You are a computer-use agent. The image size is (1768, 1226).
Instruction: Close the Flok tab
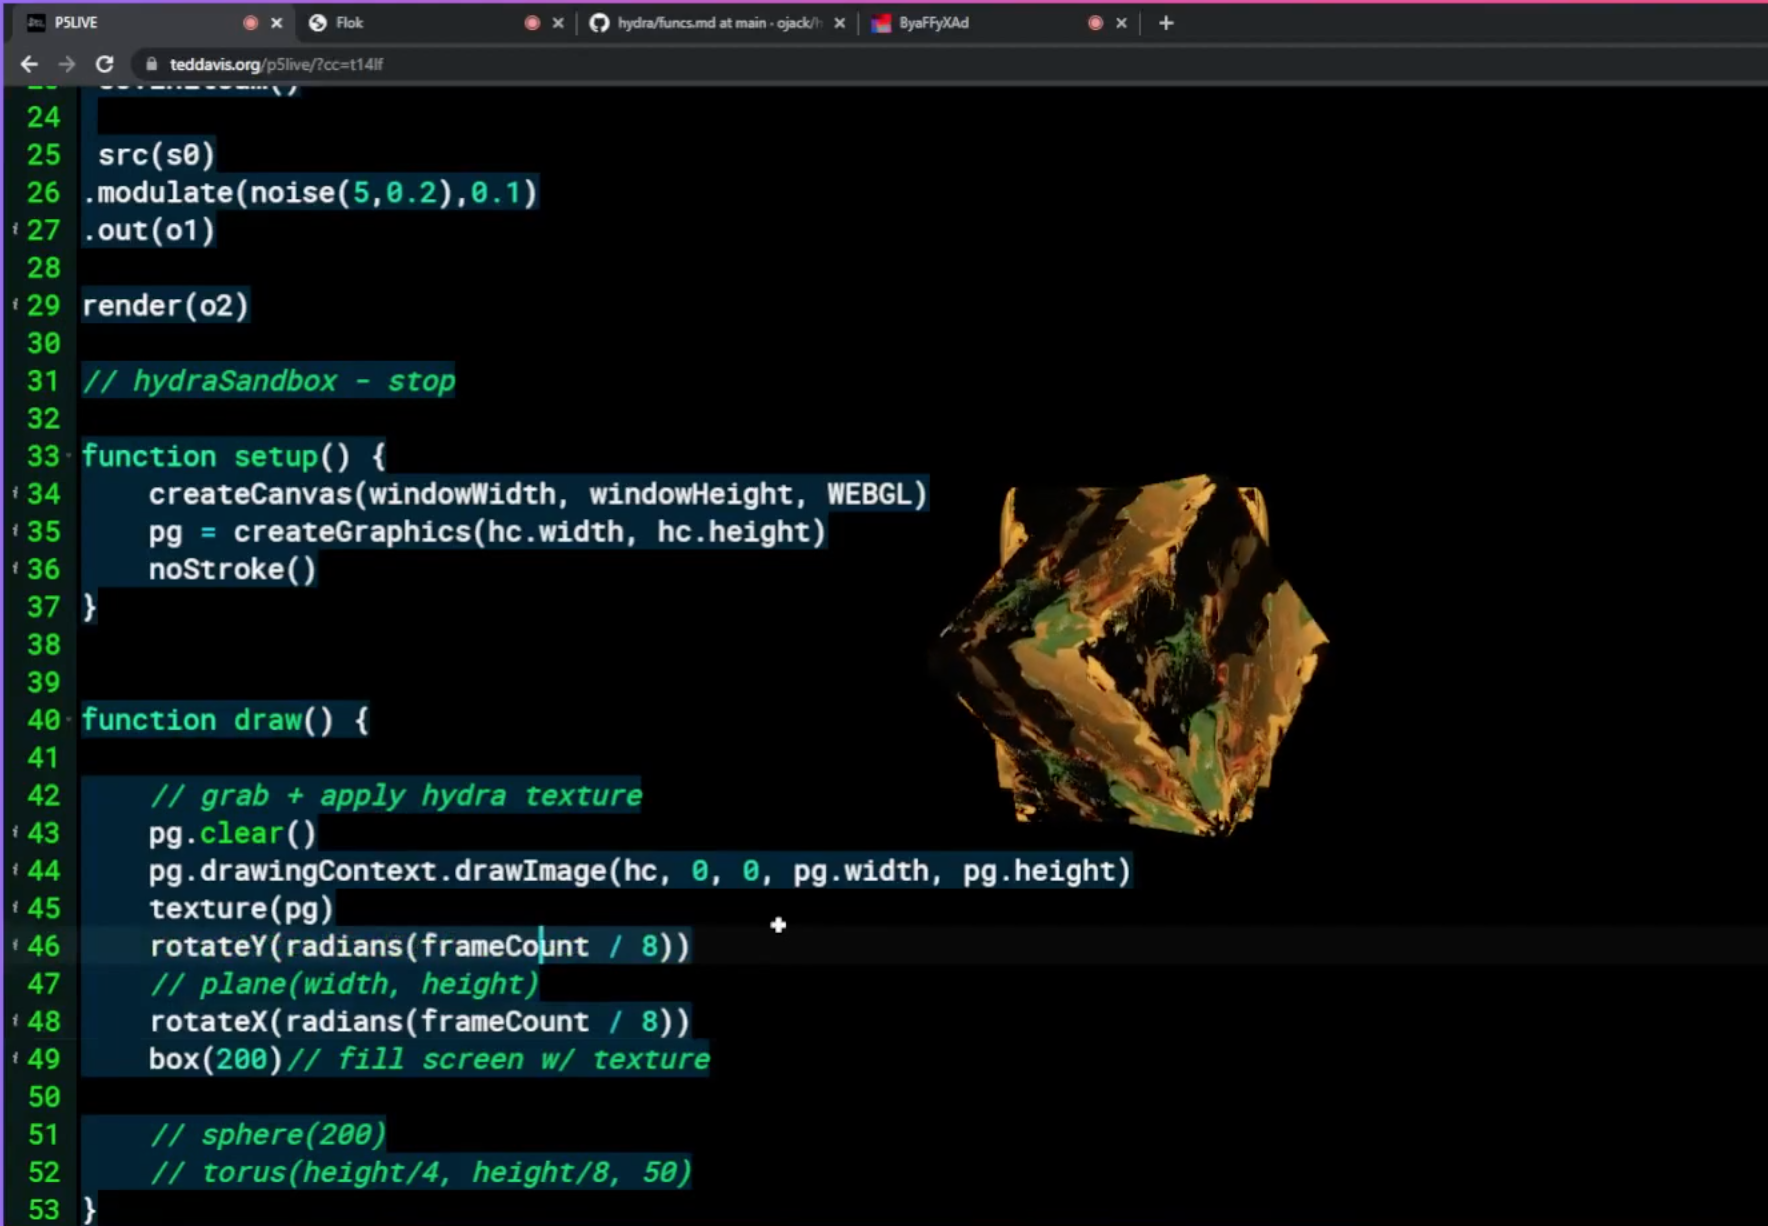(x=558, y=23)
